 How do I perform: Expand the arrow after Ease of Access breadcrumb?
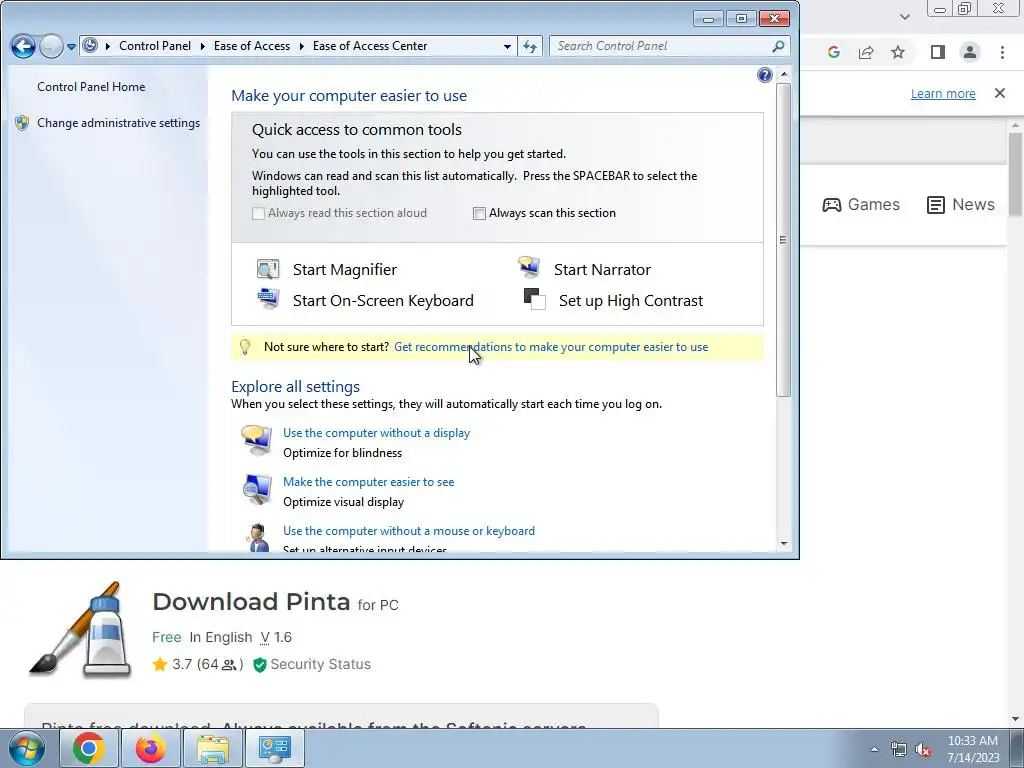coord(302,46)
